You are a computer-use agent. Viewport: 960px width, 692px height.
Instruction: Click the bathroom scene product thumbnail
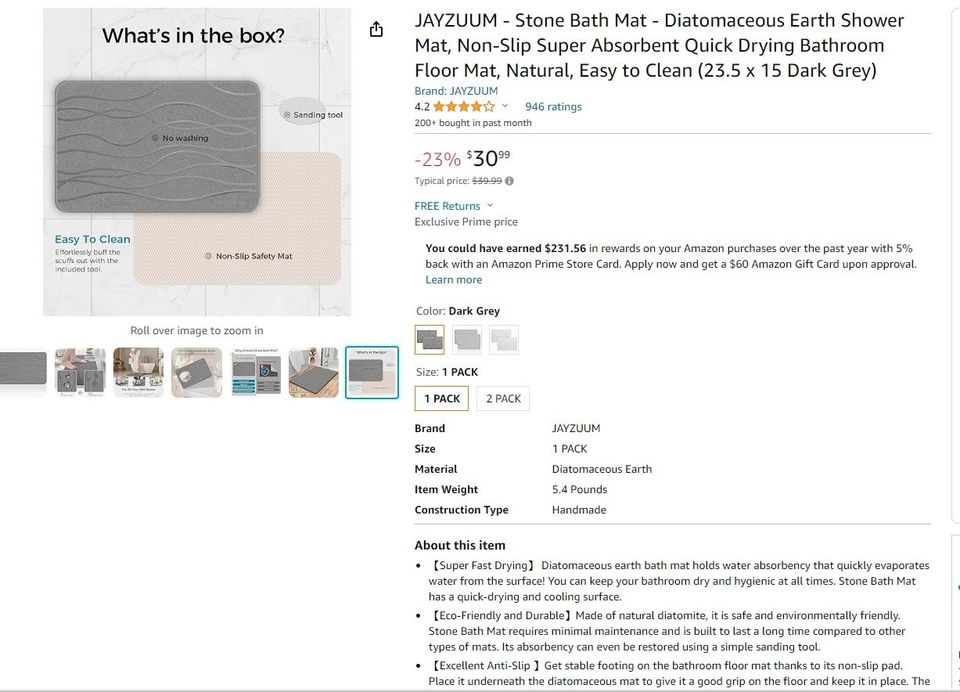138,372
